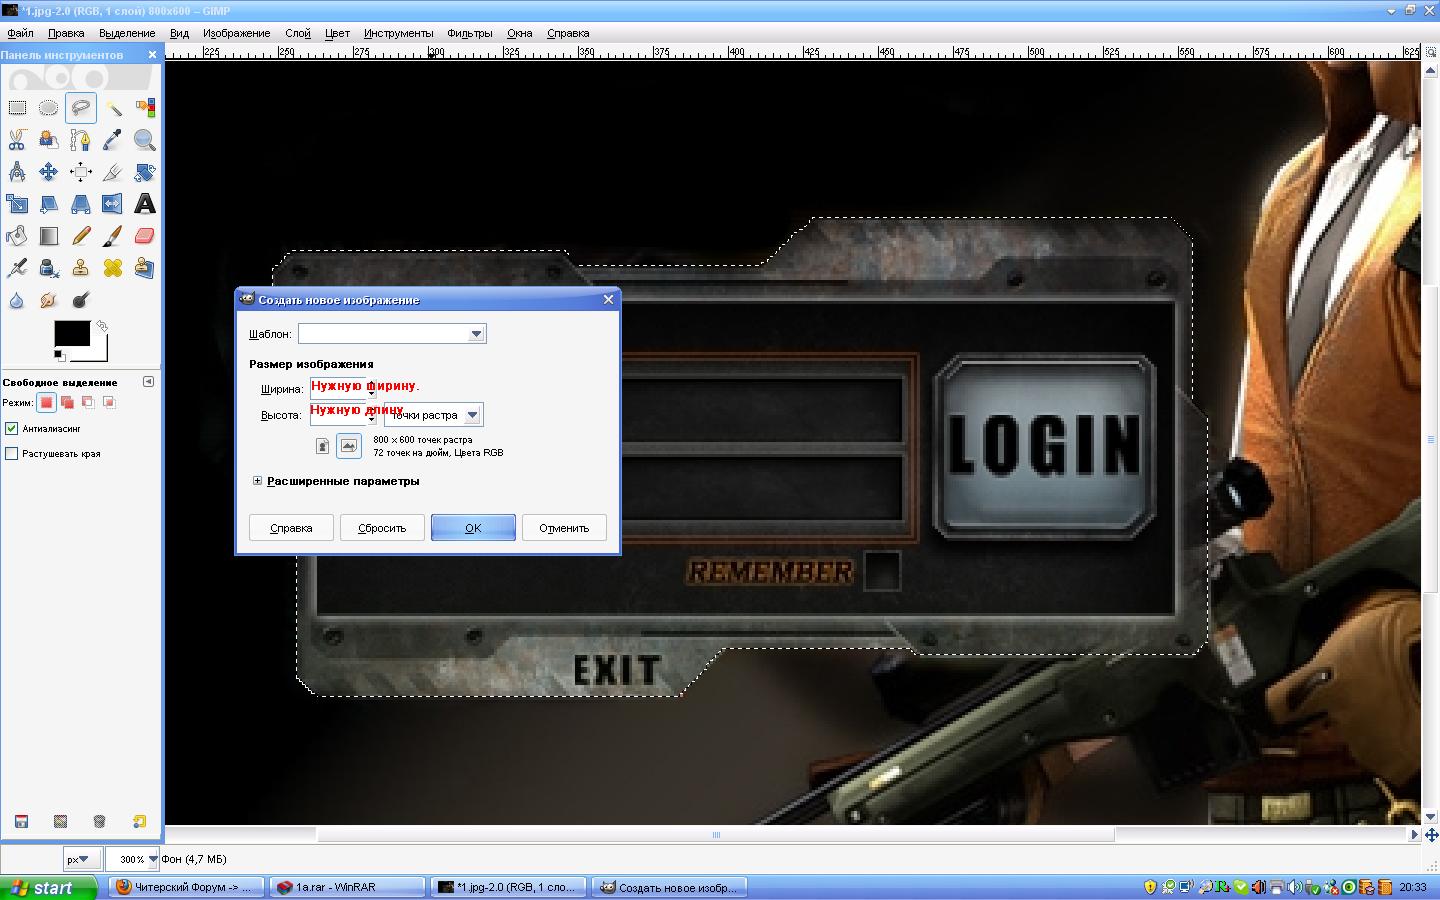The height and width of the screenshot is (900, 1440).
Task: Select the Rectangle Select tool
Action: tap(17, 108)
